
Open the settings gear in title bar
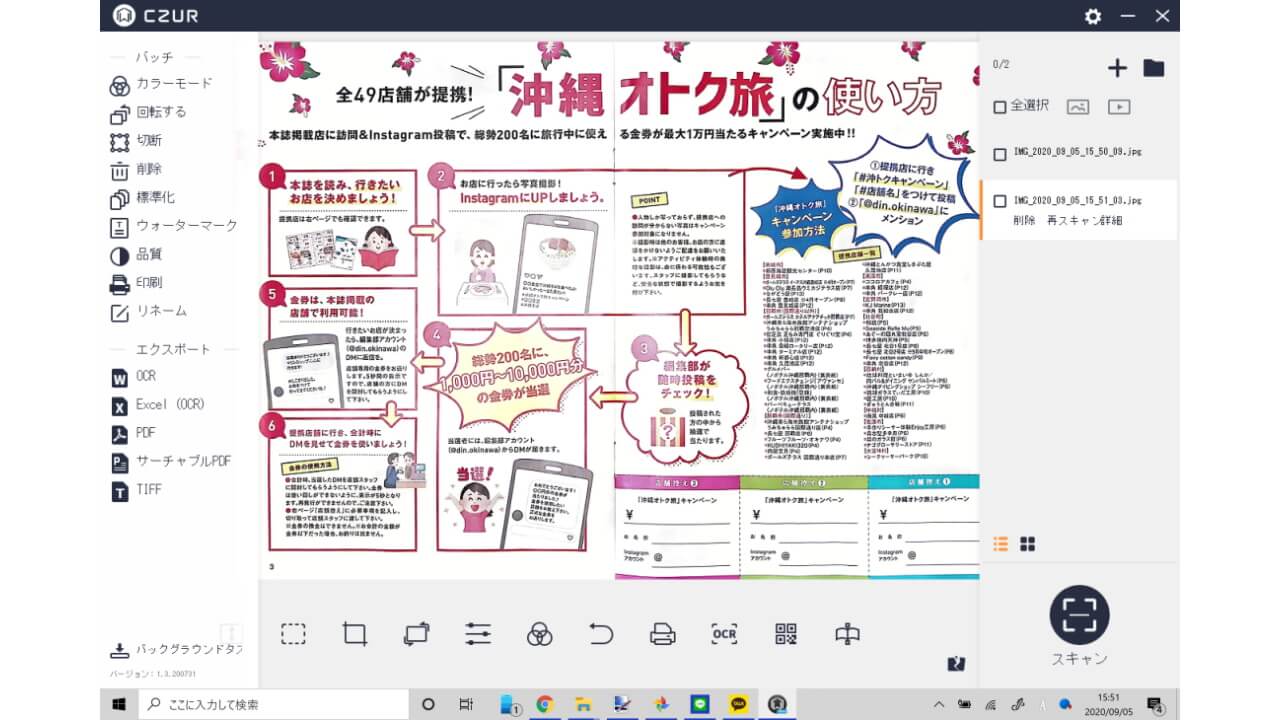coord(1093,16)
